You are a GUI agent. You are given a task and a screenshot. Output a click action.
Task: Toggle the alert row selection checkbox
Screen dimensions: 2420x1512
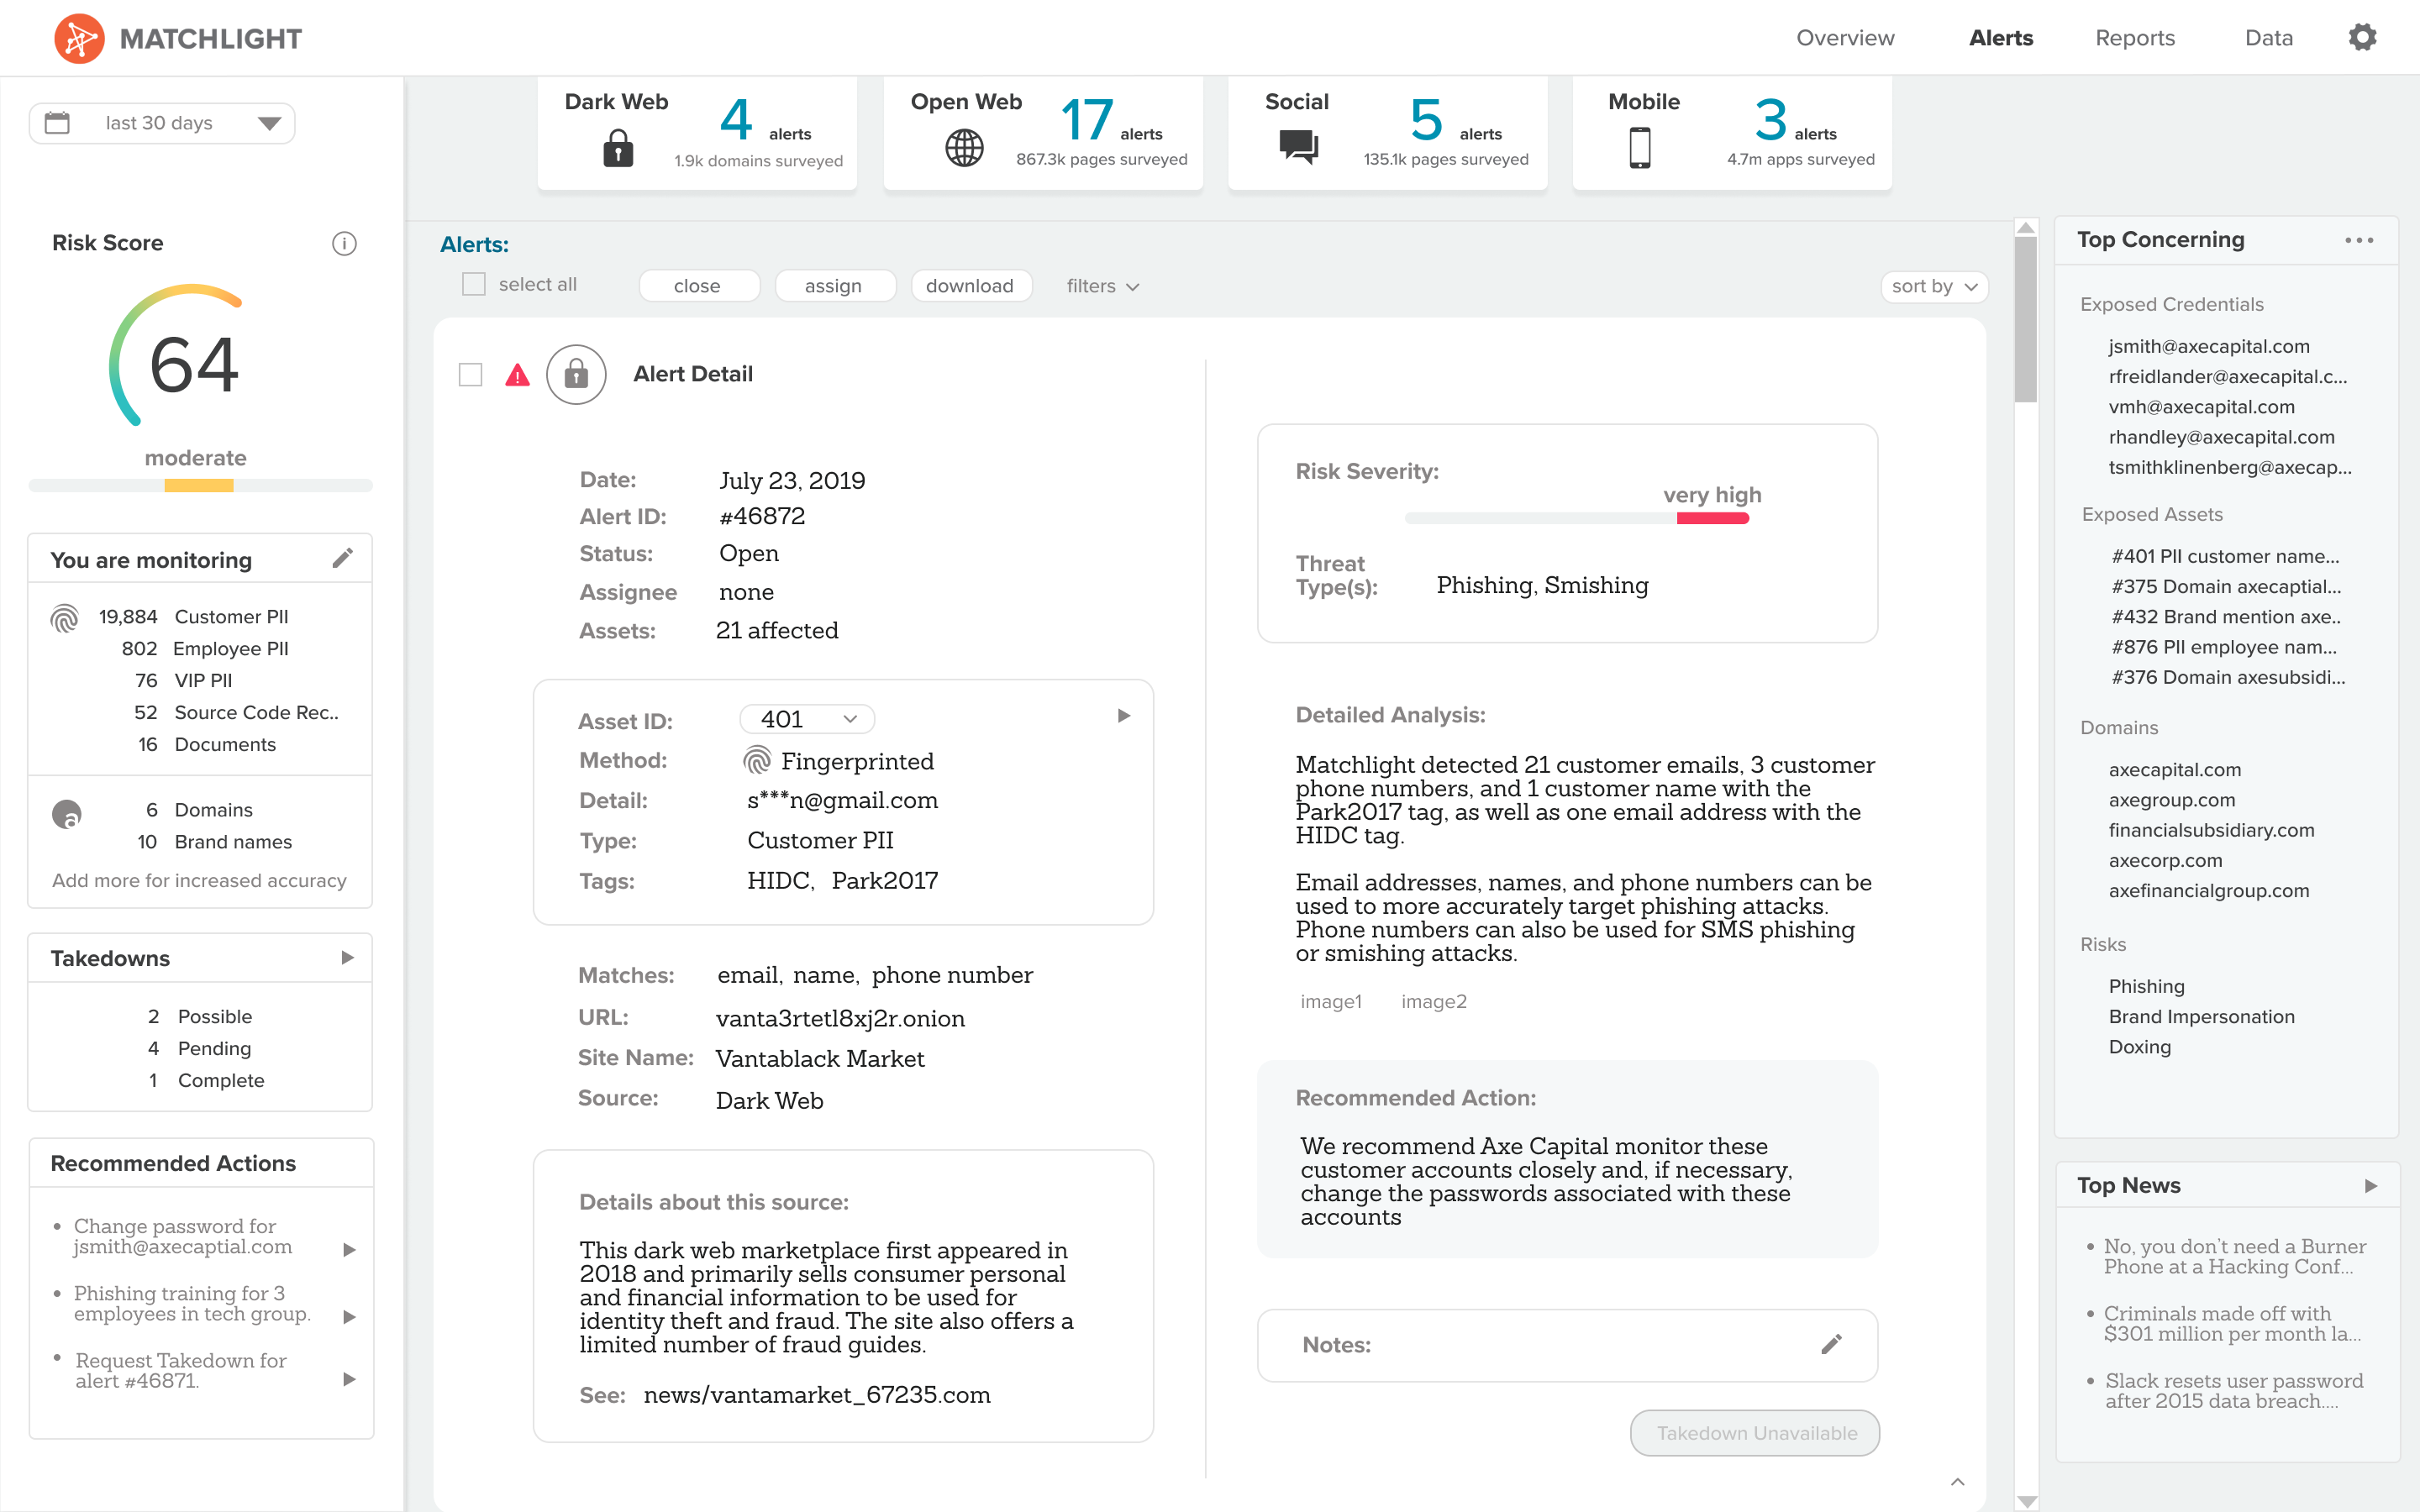click(471, 373)
